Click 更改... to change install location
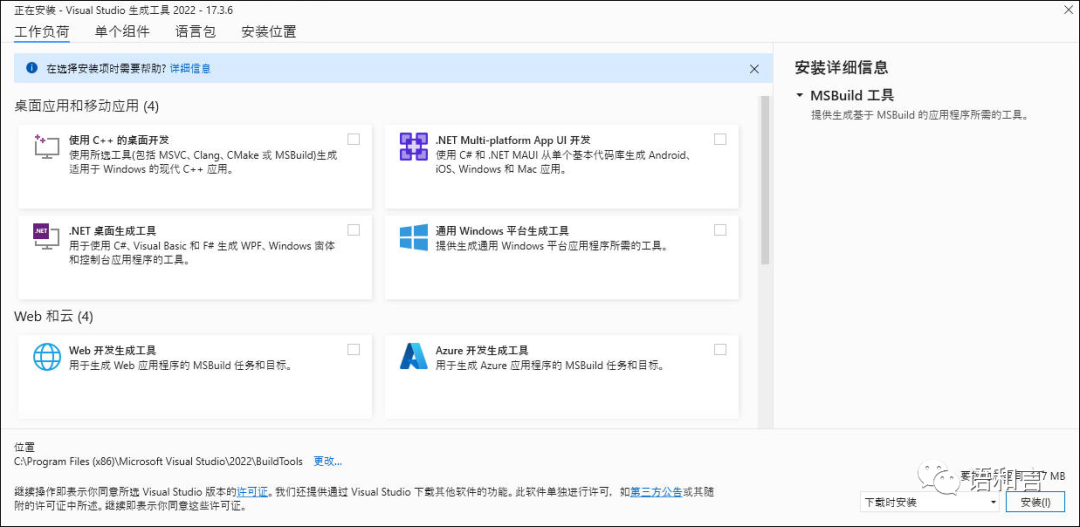 point(328,462)
